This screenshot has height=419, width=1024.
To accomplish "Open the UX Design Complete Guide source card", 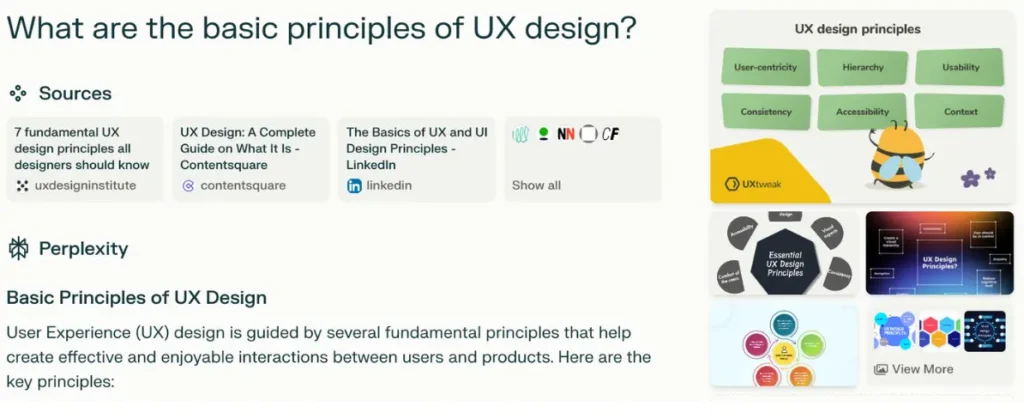I will point(251,159).
